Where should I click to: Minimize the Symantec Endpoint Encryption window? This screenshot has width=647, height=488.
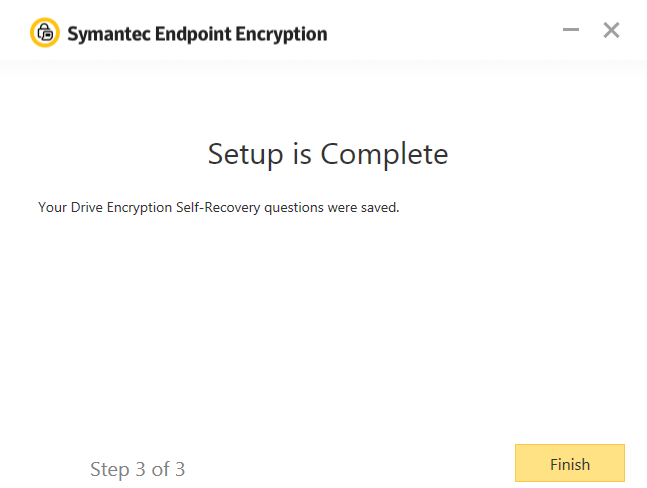(x=571, y=30)
